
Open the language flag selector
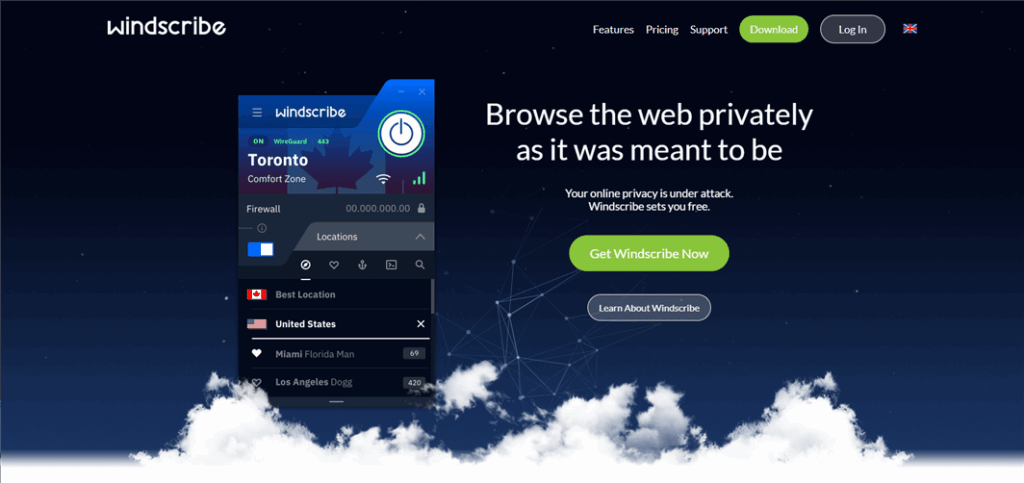click(x=910, y=29)
